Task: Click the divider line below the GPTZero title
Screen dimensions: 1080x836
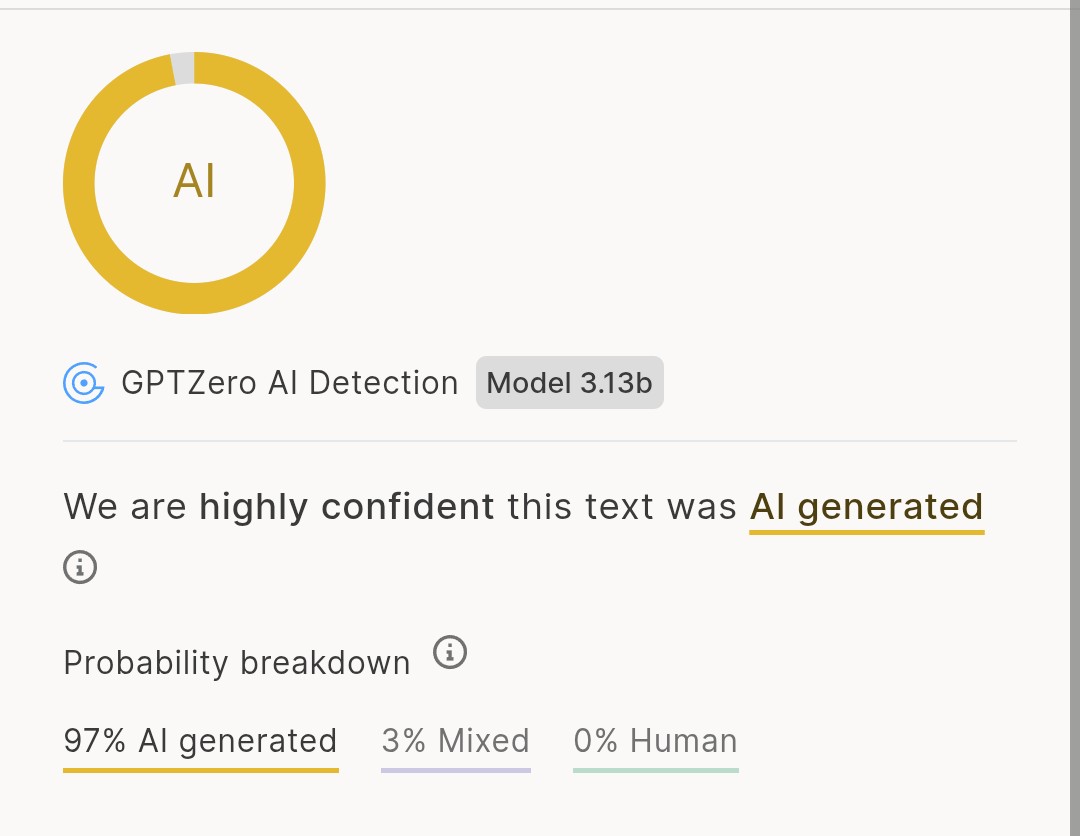Action: (540, 440)
